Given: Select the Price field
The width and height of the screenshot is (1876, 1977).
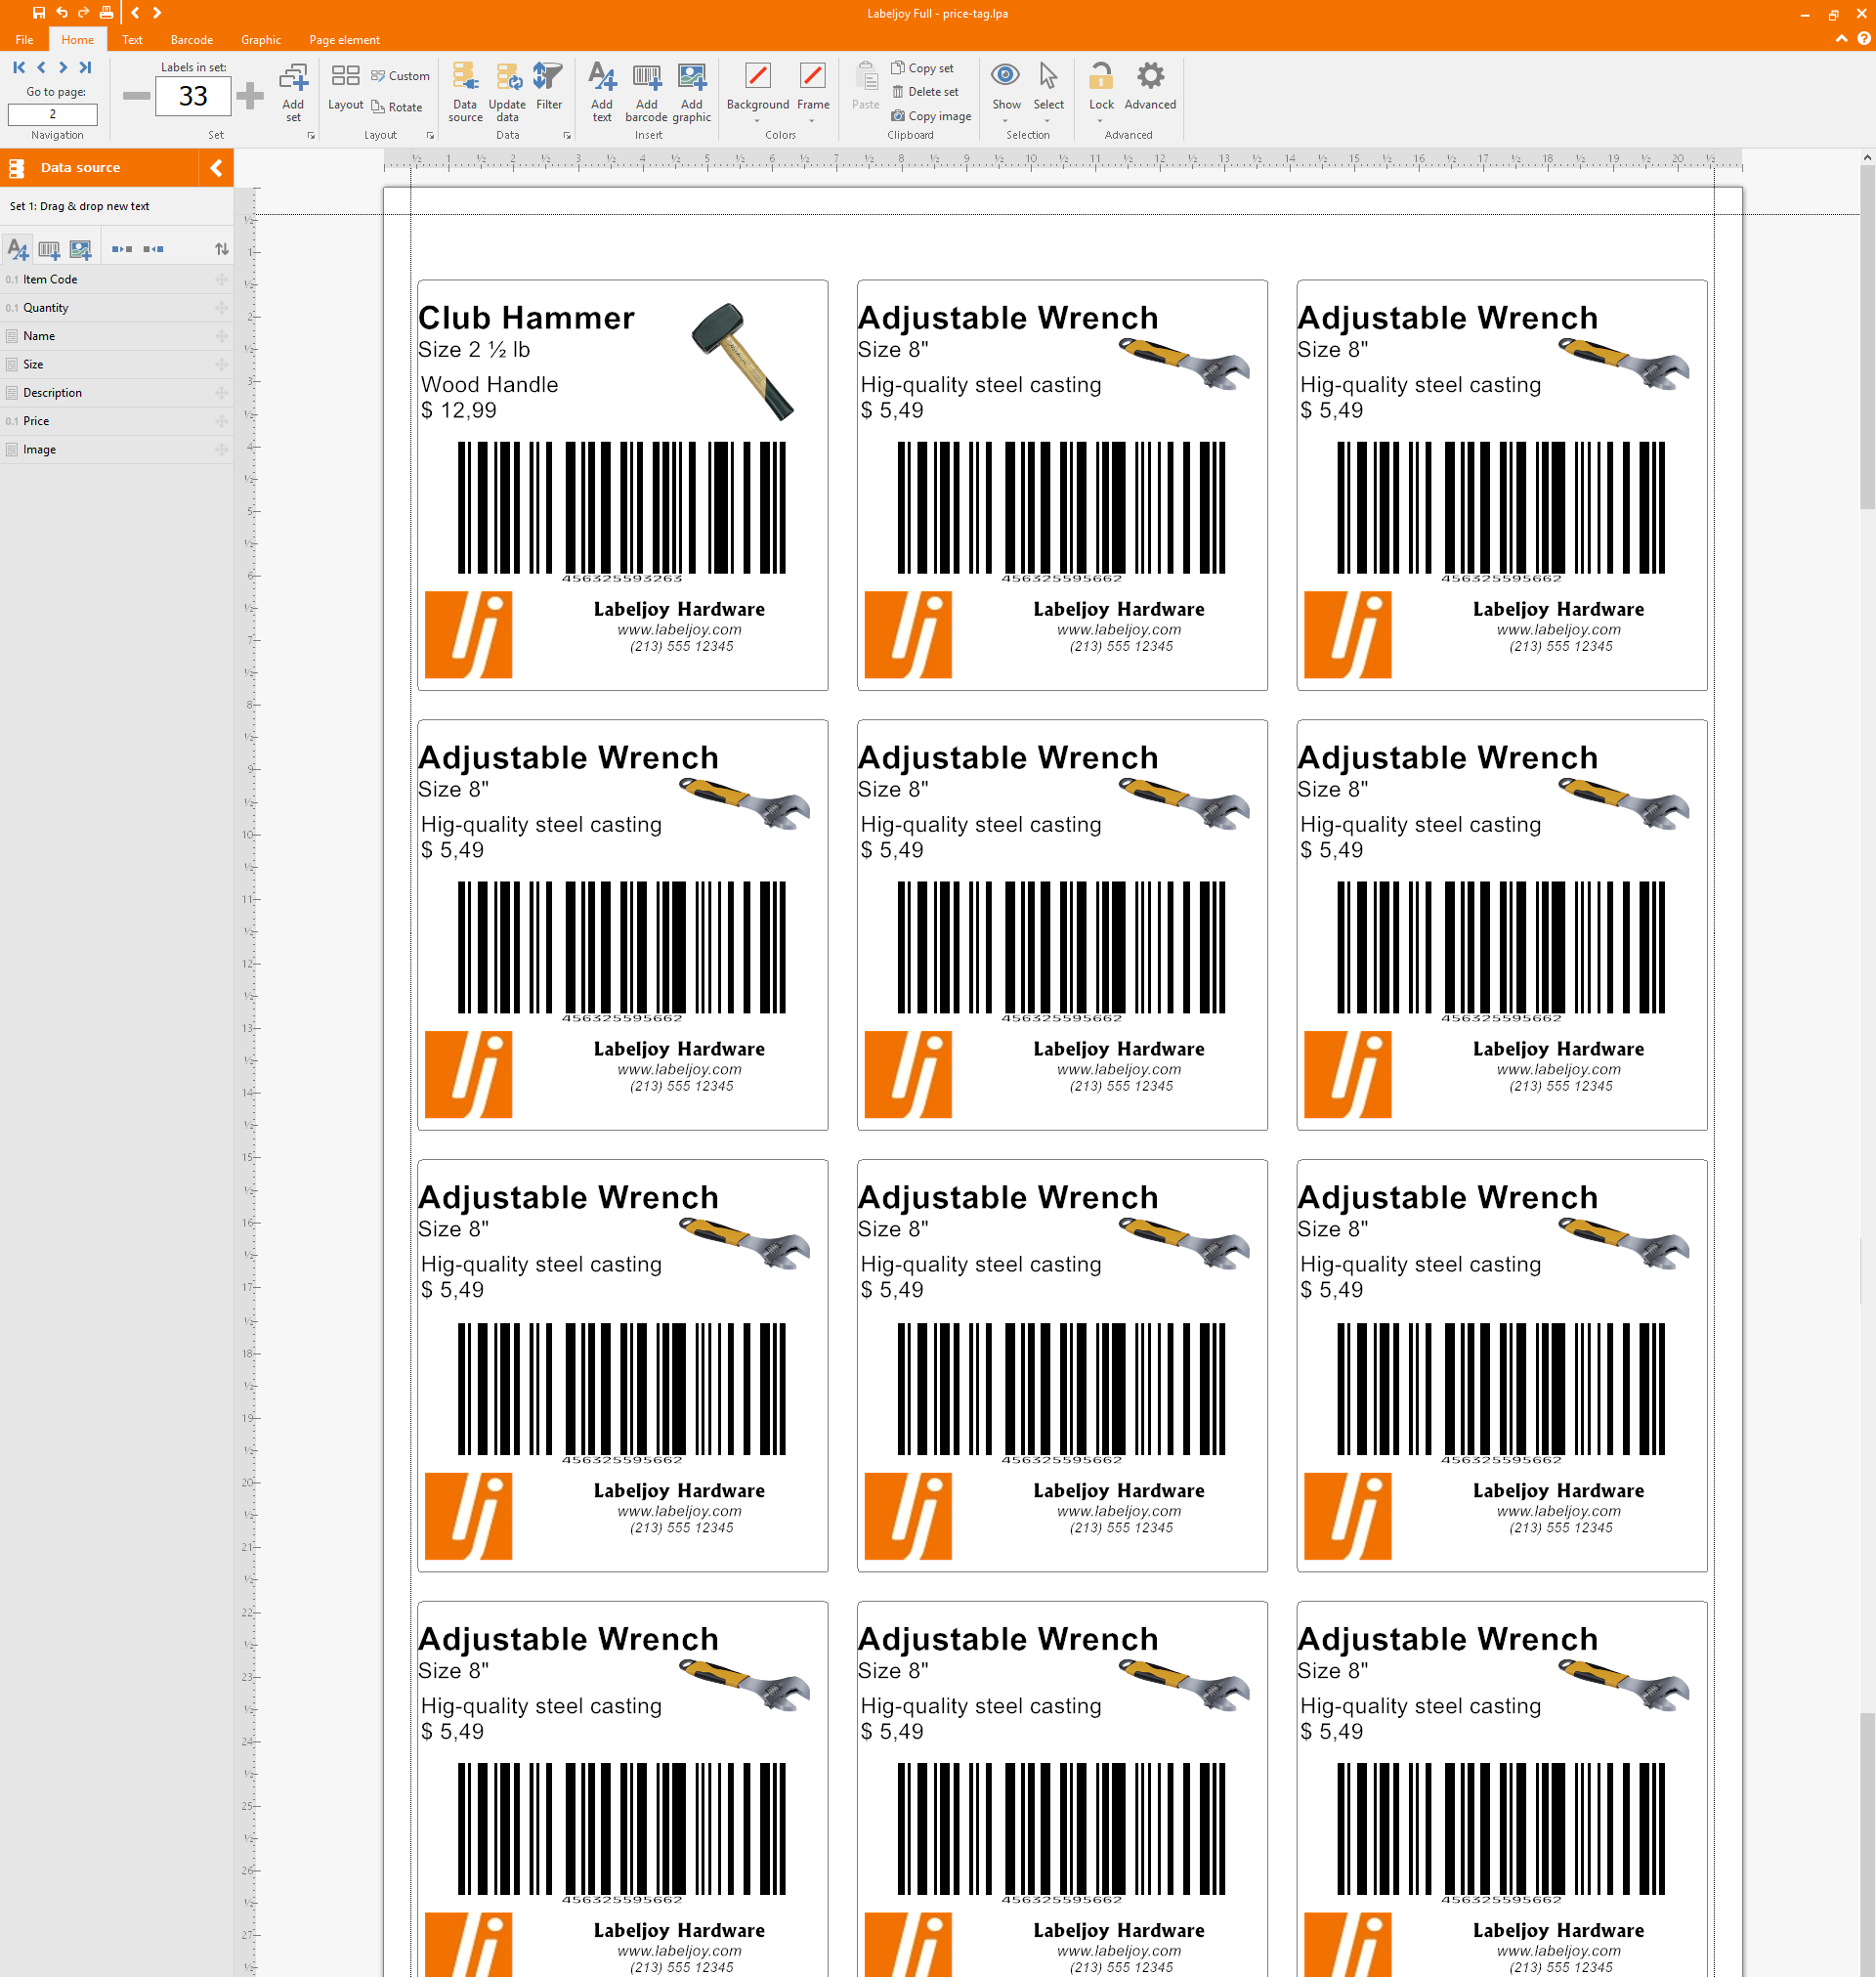Looking at the screenshot, I should pyautogui.click(x=117, y=421).
